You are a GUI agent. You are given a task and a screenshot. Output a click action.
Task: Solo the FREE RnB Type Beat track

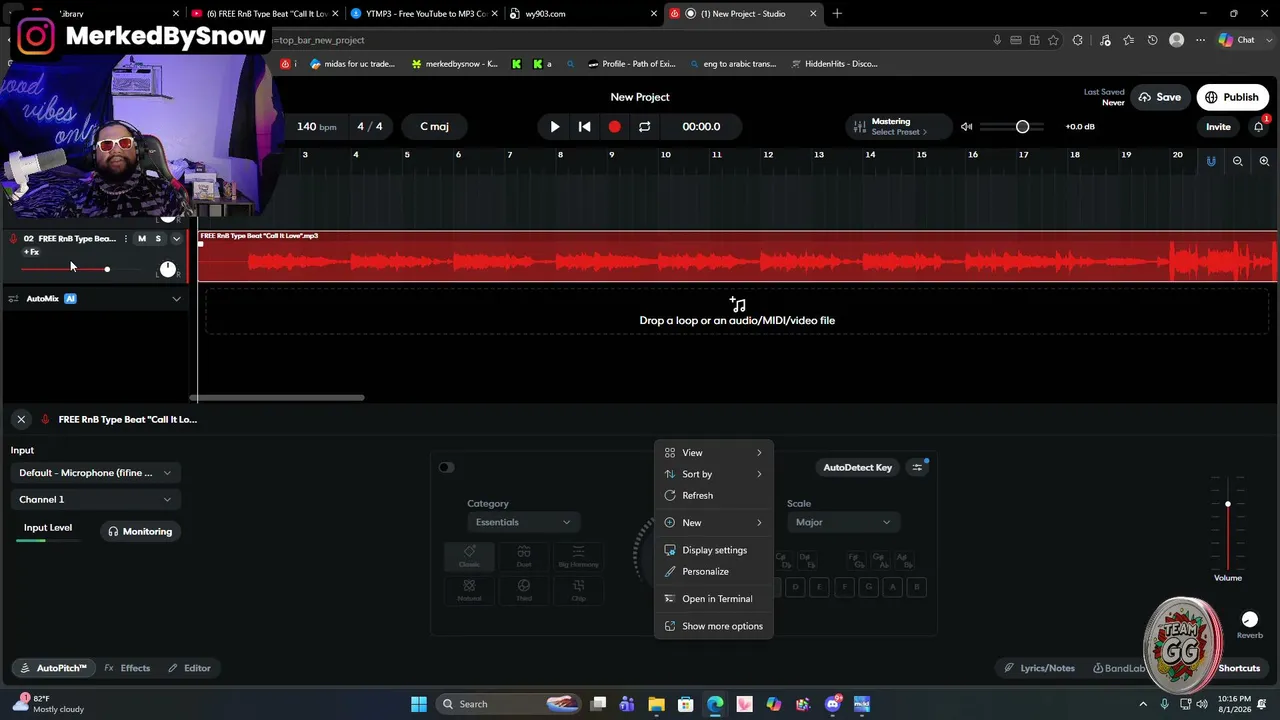(158, 239)
